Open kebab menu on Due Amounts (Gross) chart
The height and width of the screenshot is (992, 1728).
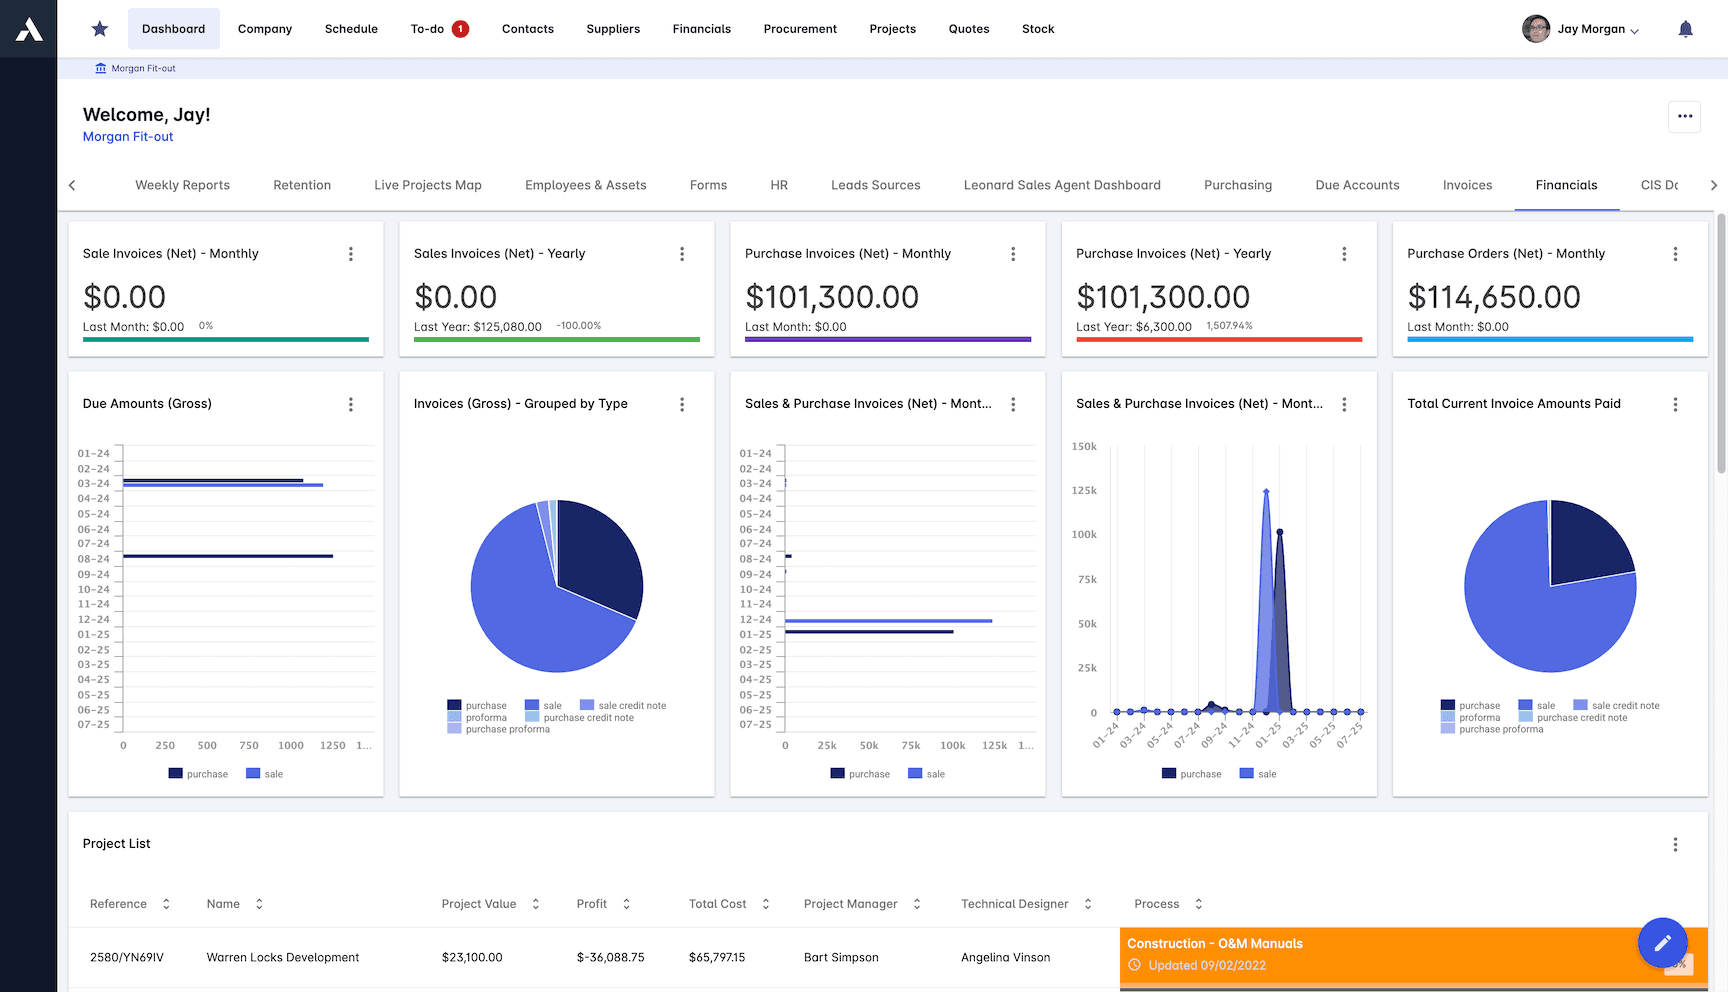(x=351, y=404)
